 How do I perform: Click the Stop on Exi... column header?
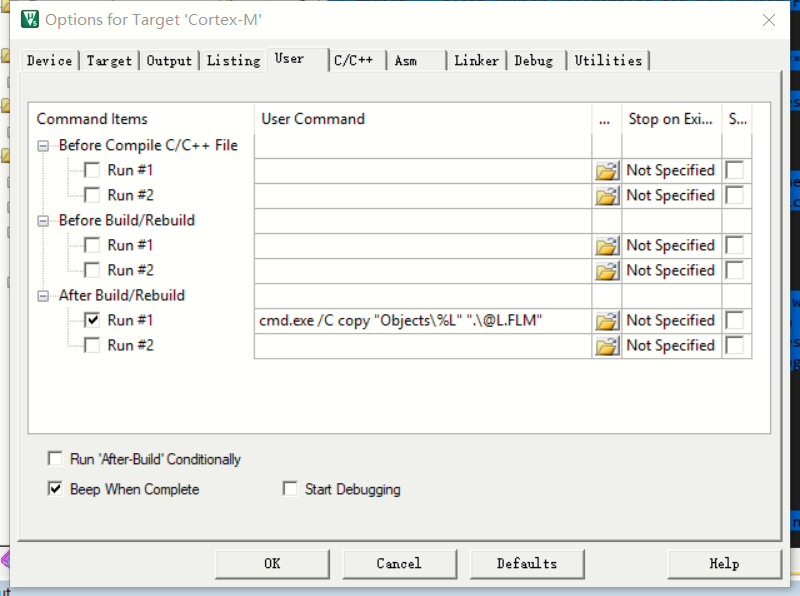click(671, 119)
